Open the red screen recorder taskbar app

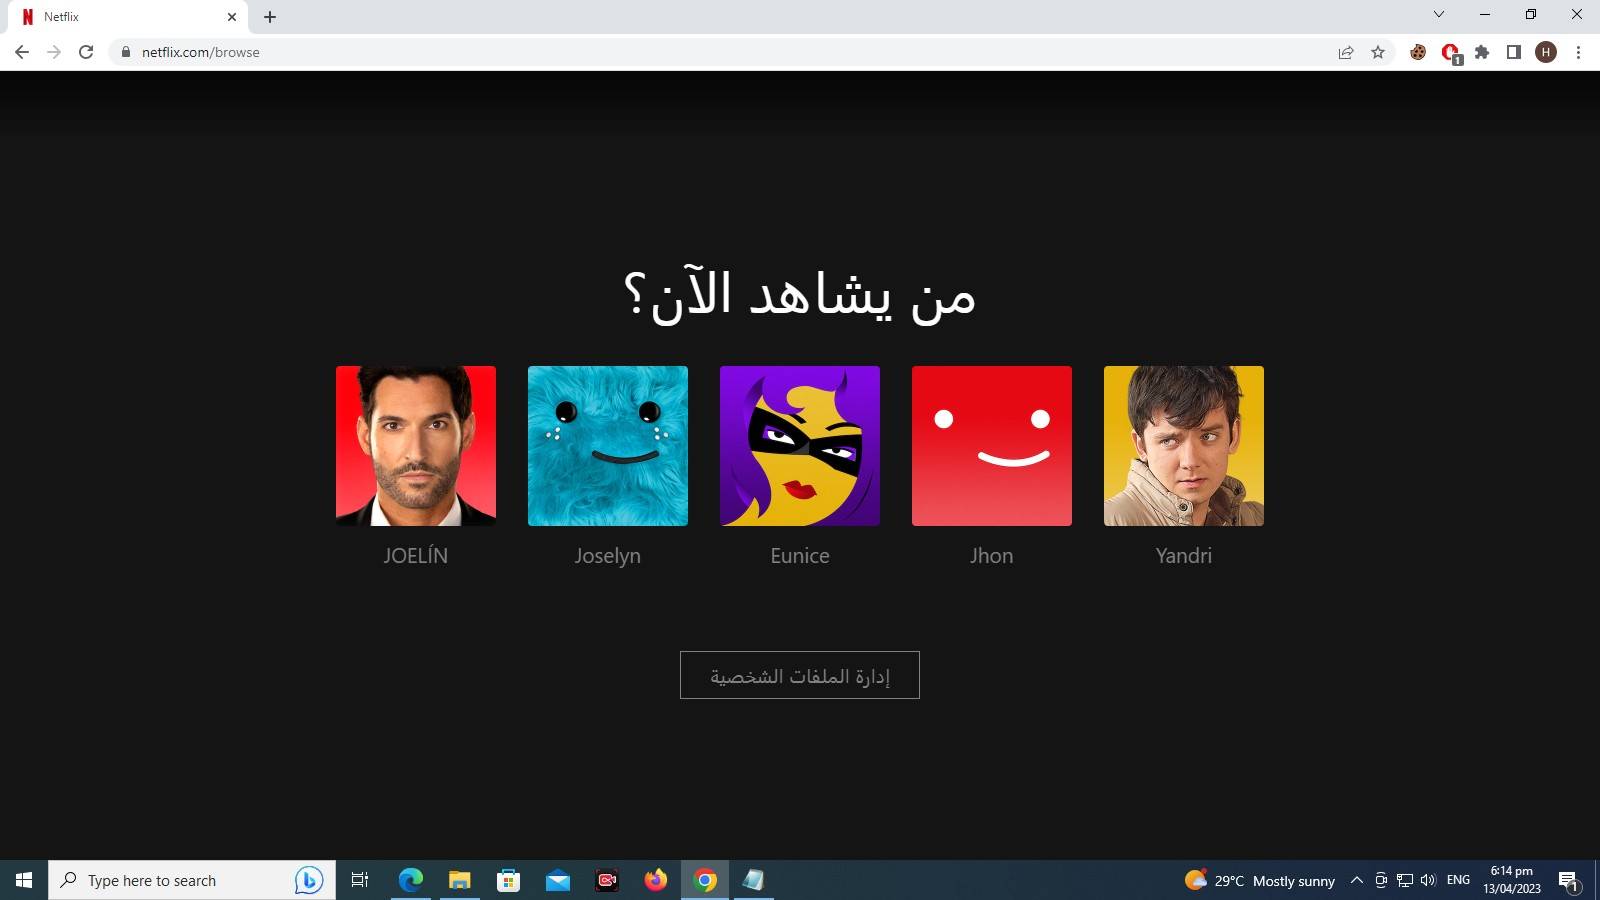tap(607, 880)
